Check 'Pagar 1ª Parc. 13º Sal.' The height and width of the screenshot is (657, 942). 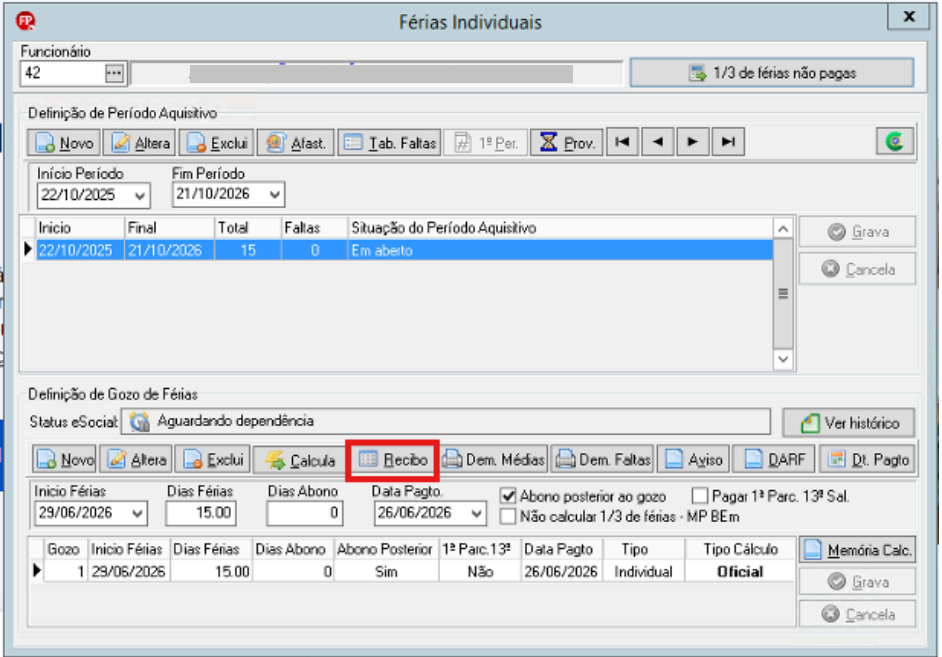pyautogui.click(x=699, y=496)
